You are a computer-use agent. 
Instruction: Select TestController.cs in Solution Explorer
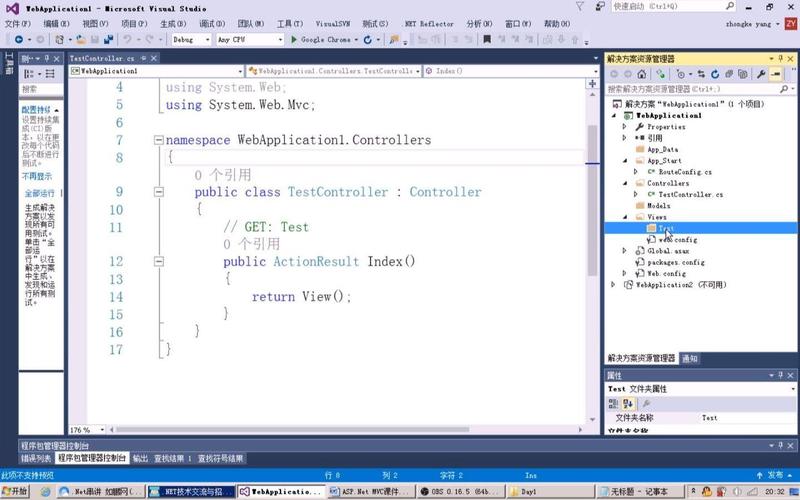click(690, 194)
